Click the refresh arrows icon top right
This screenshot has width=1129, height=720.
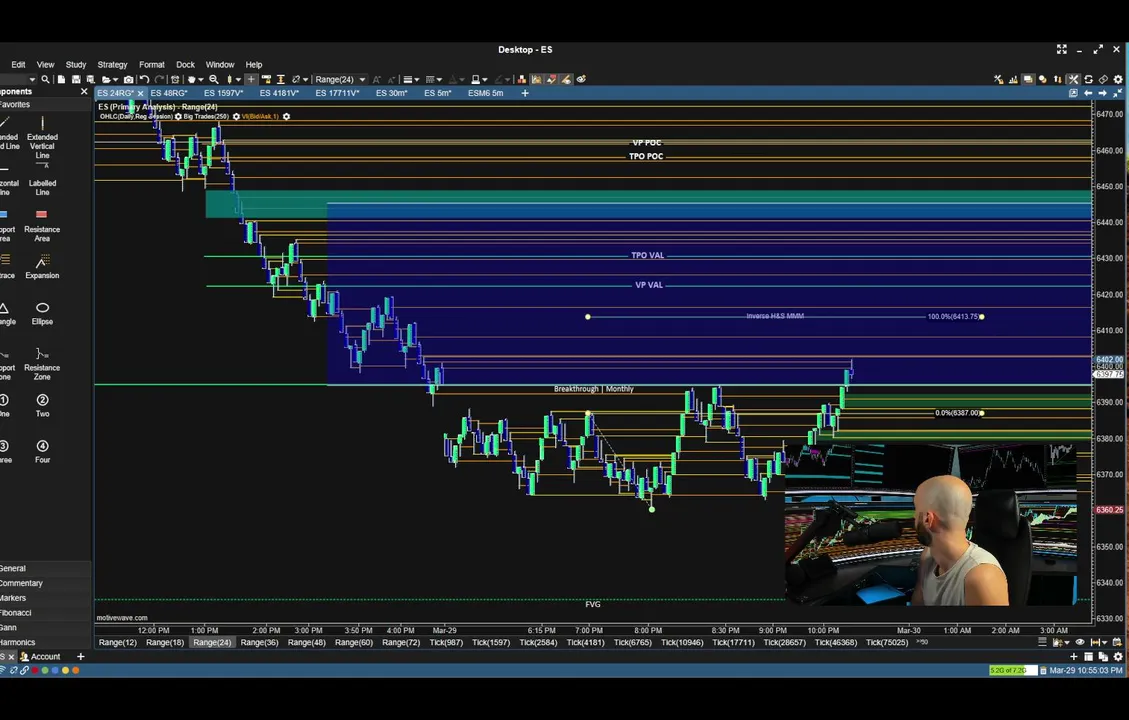pos(1089,79)
